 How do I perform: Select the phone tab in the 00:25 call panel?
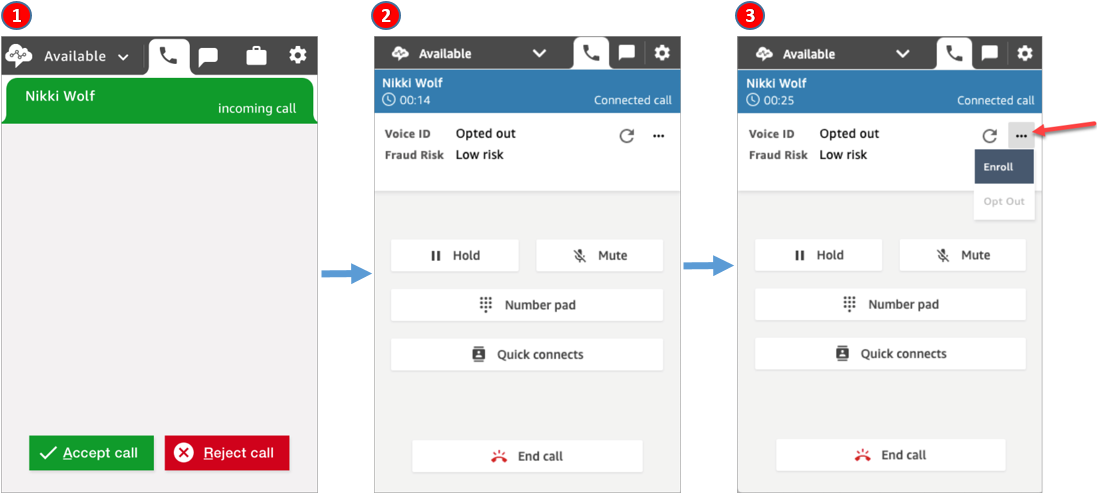[x=954, y=54]
